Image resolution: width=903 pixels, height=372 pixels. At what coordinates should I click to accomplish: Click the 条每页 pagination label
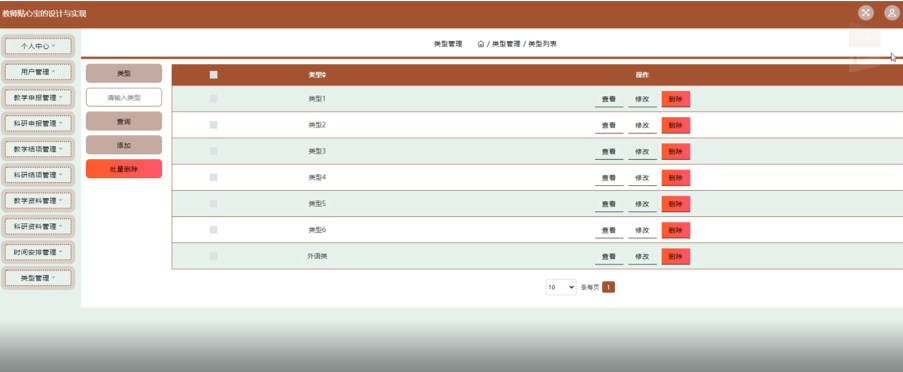tap(590, 287)
